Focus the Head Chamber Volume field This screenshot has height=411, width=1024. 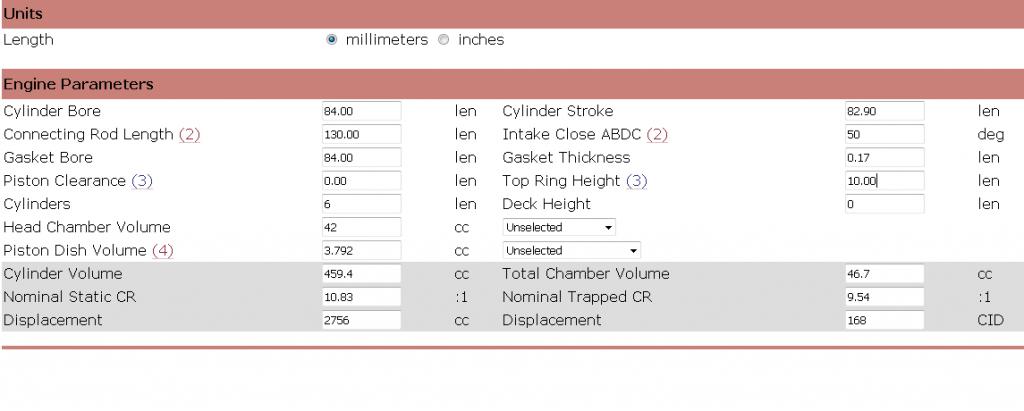pos(361,227)
